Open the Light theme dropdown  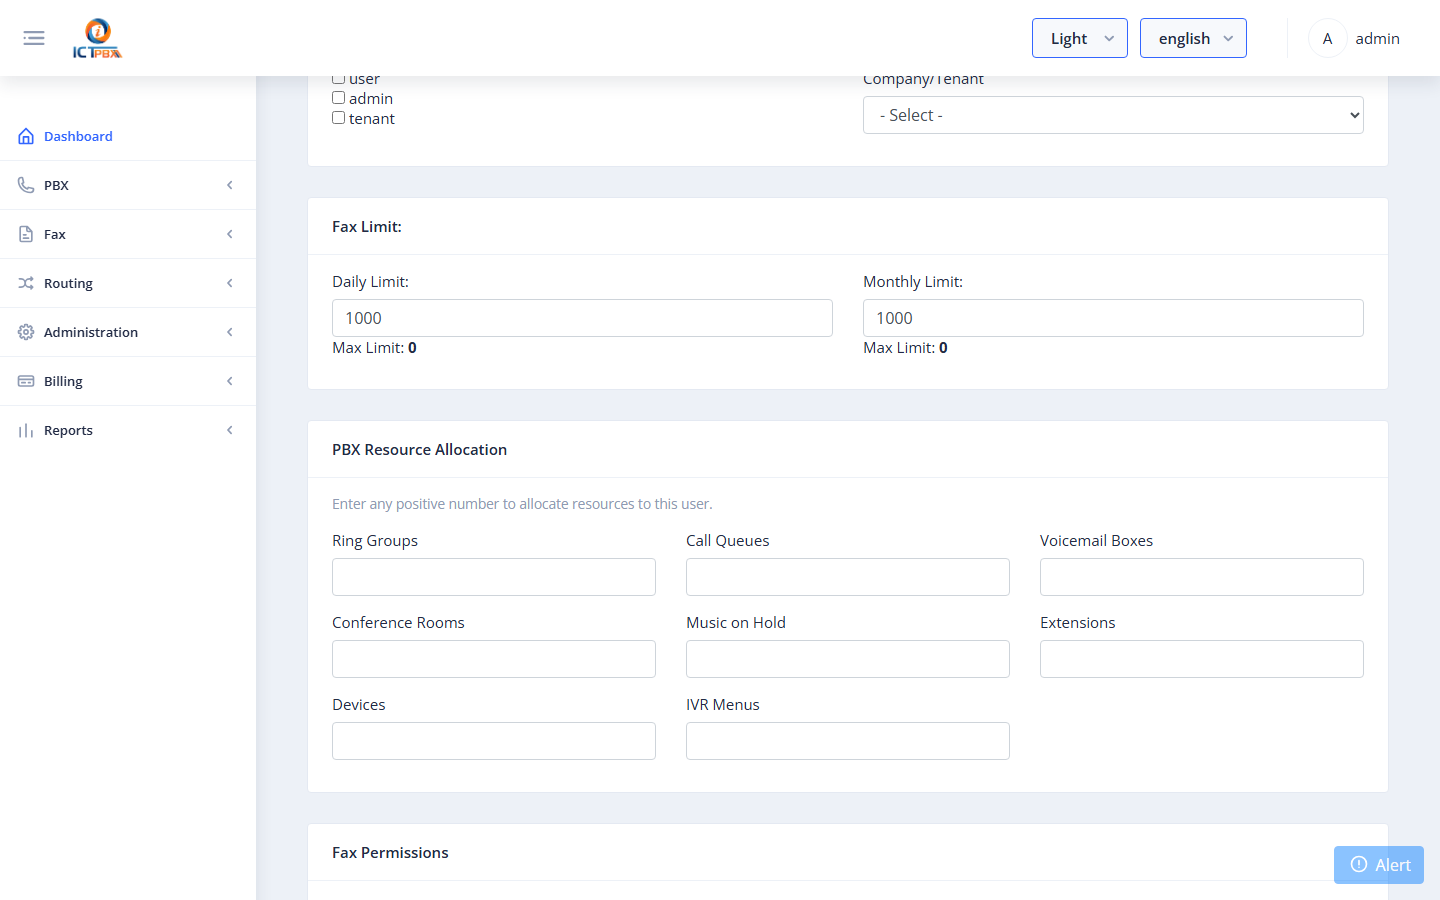tap(1080, 38)
